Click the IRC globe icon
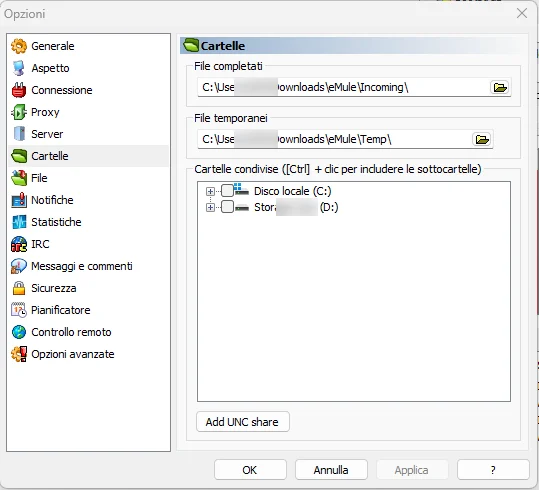Image resolution: width=539 pixels, height=490 pixels. coord(19,244)
